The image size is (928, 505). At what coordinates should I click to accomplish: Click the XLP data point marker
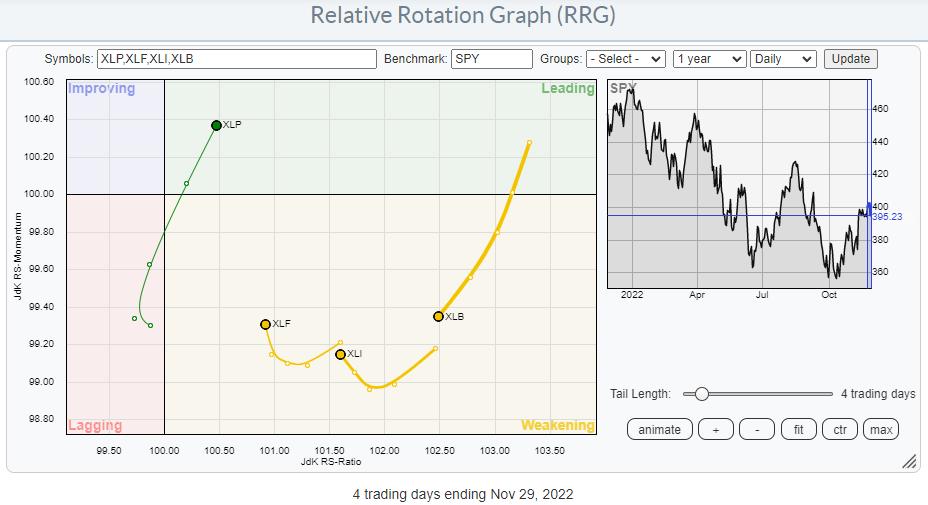coord(216,125)
